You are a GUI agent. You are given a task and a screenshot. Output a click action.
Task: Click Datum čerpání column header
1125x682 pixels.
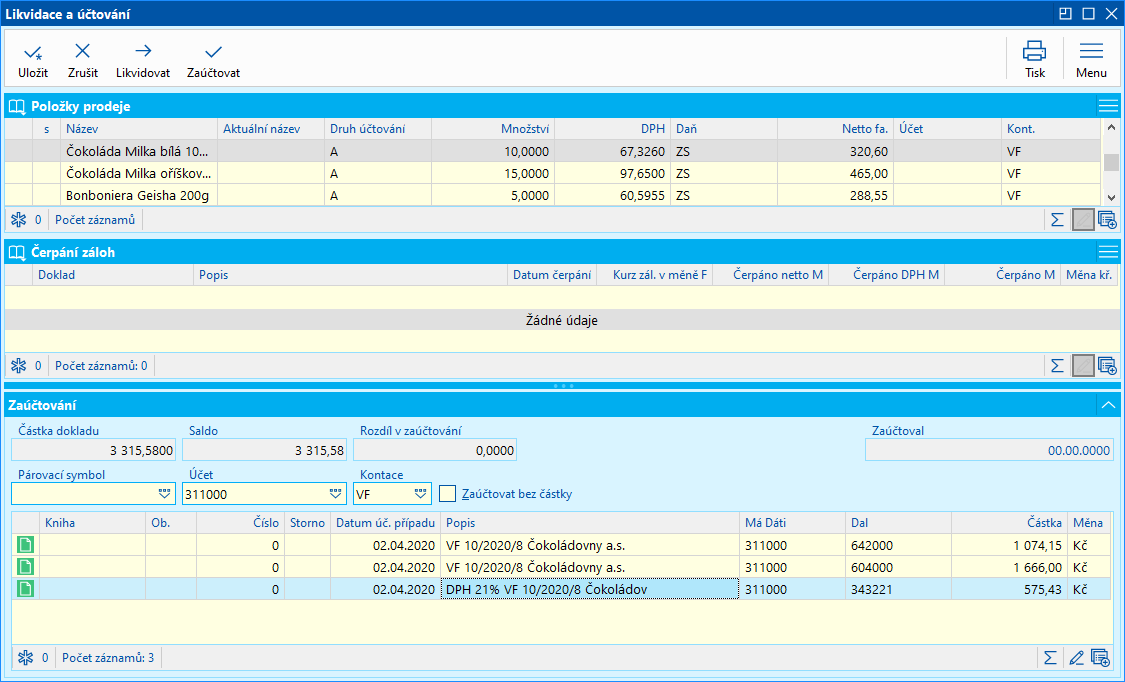pos(552,275)
